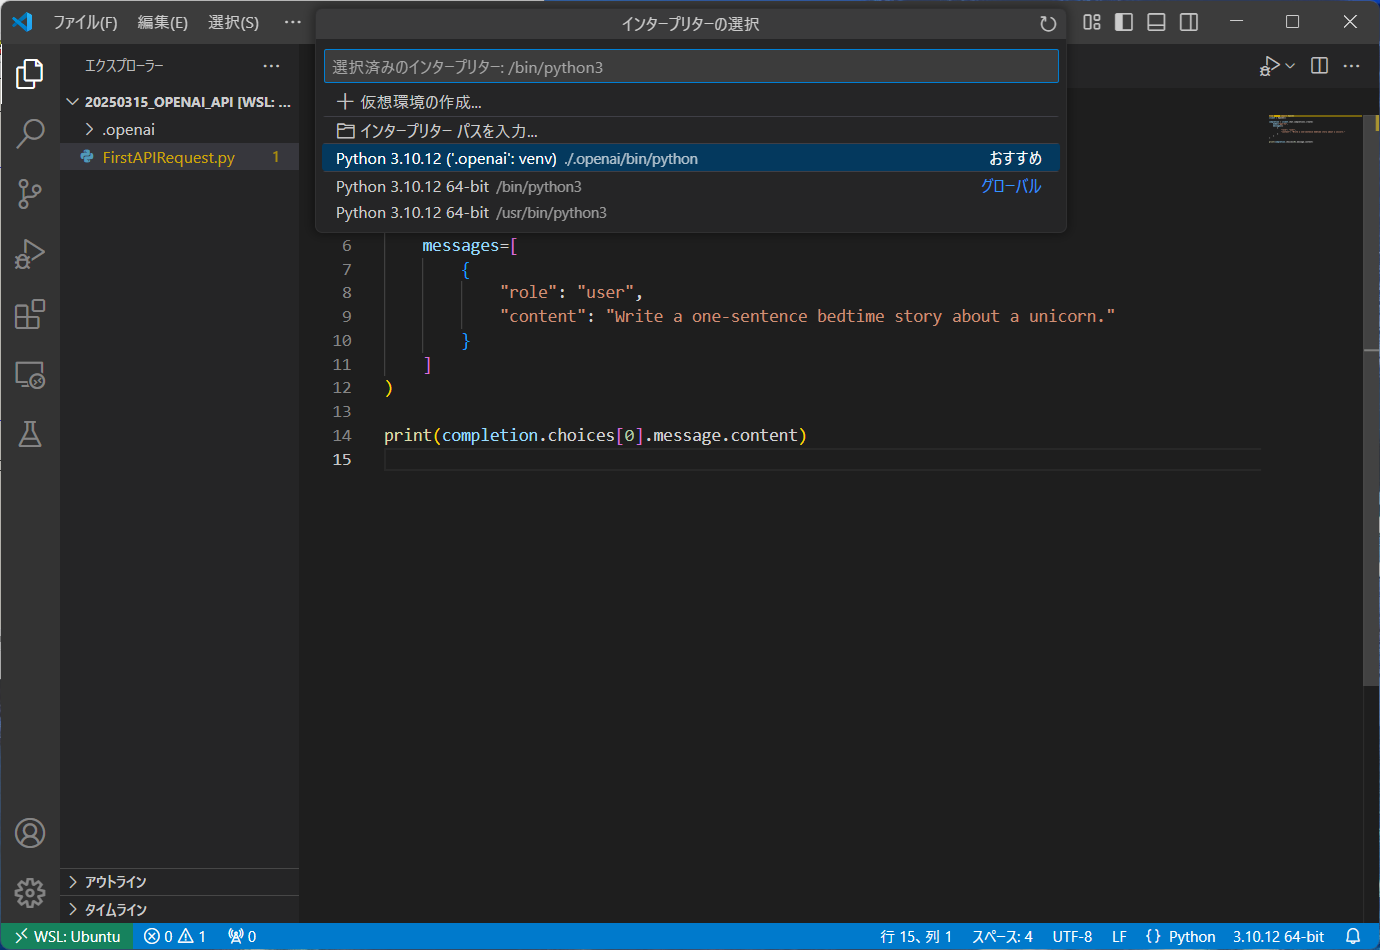Open the Source Control view
Viewport: 1380px width, 950px height.
[30, 193]
